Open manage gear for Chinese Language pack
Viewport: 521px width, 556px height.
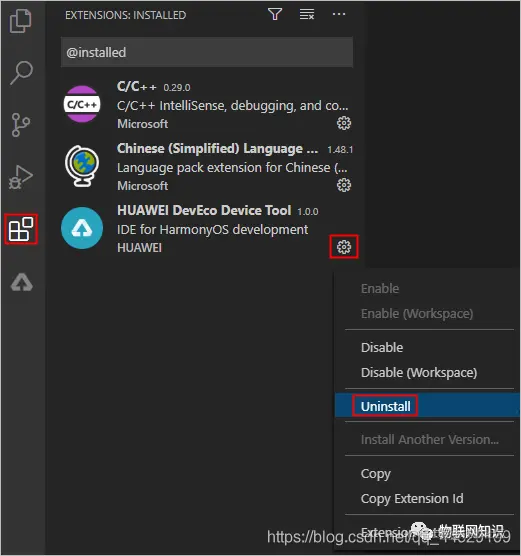[x=344, y=185]
